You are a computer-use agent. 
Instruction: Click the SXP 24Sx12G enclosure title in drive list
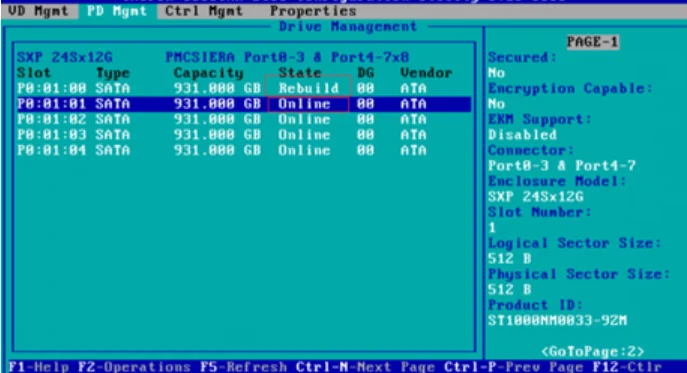64,57
